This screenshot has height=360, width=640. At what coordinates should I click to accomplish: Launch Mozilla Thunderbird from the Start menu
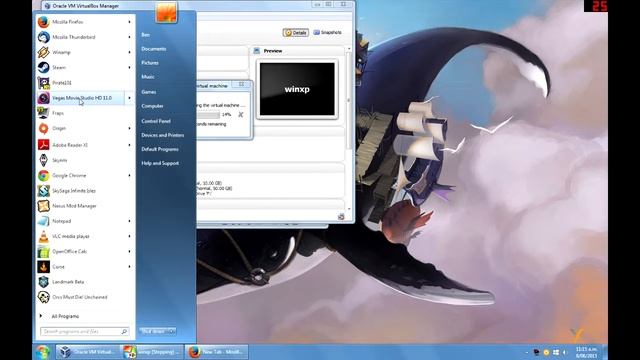click(84, 37)
